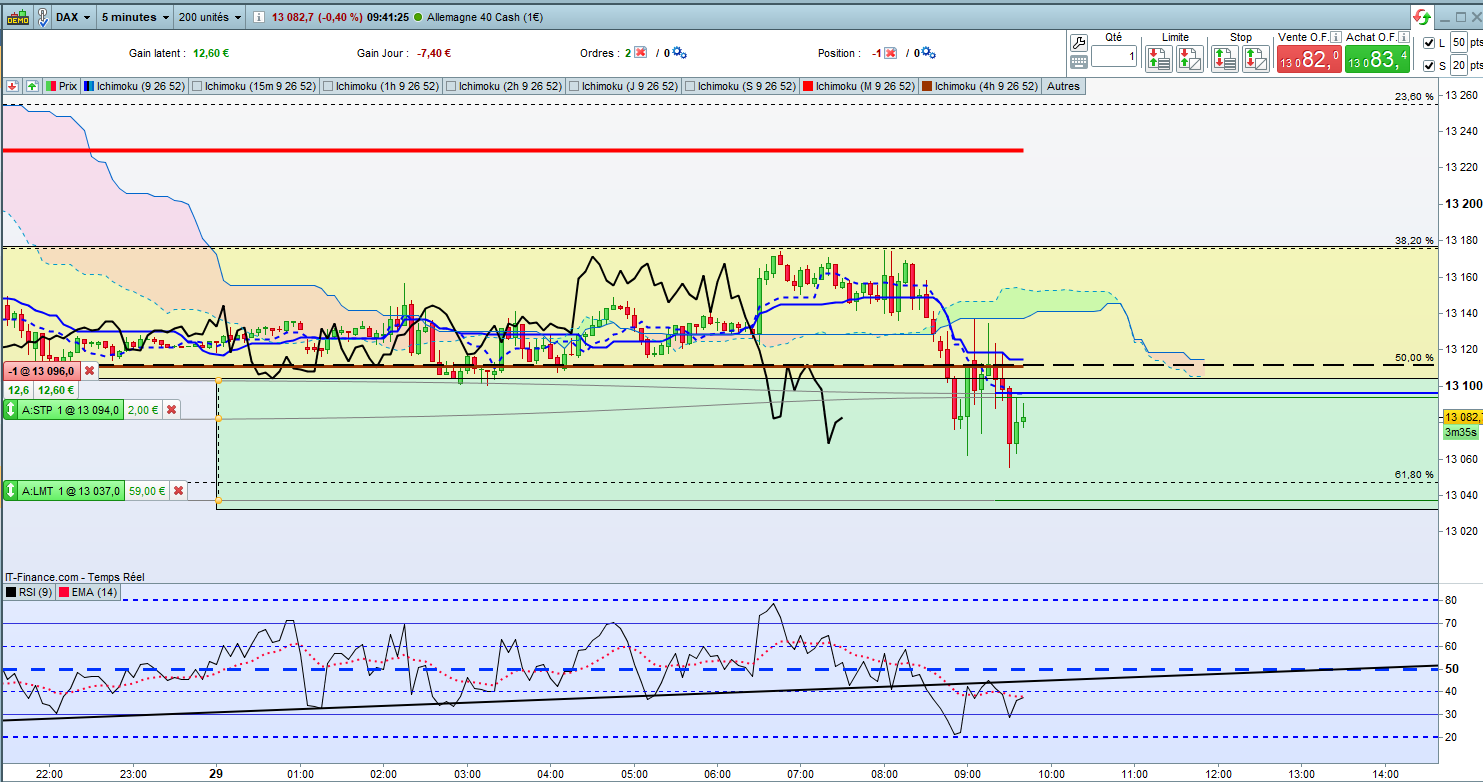This screenshot has width=1483, height=782.
Task: Click the DEMO account icon
Action: tap(17, 17)
